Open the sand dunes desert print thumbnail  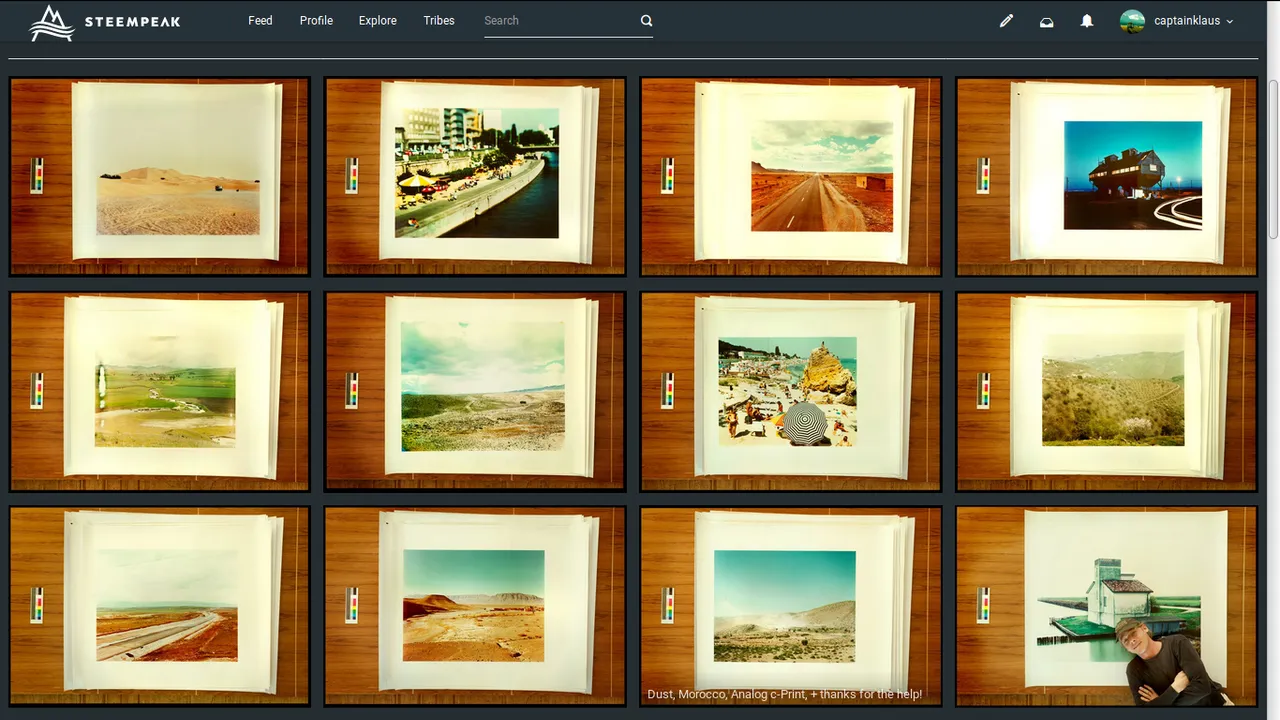160,176
